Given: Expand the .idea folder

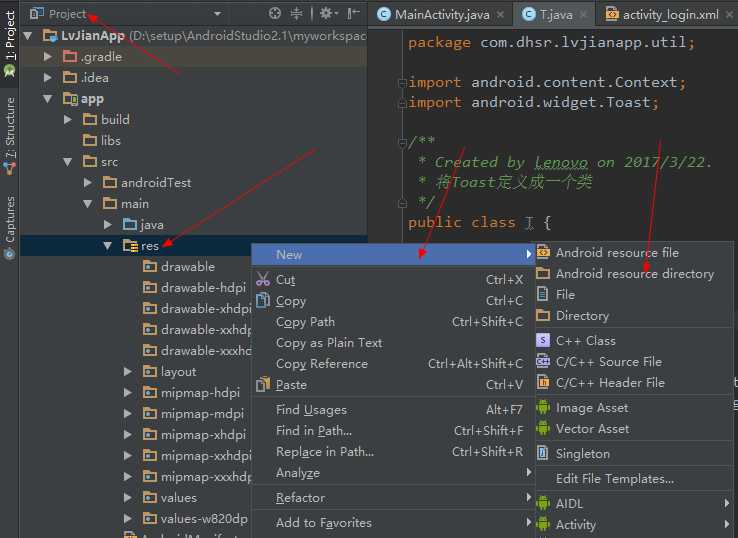Looking at the screenshot, I should pyautogui.click(x=48, y=77).
